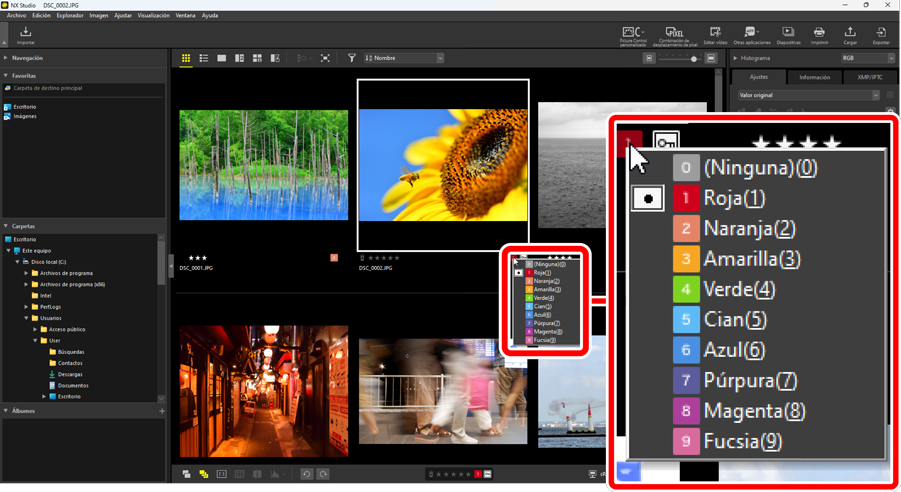The height and width of the screenshot is (492, 901).
Task: Switch to the Información tab
Action: 814,77
